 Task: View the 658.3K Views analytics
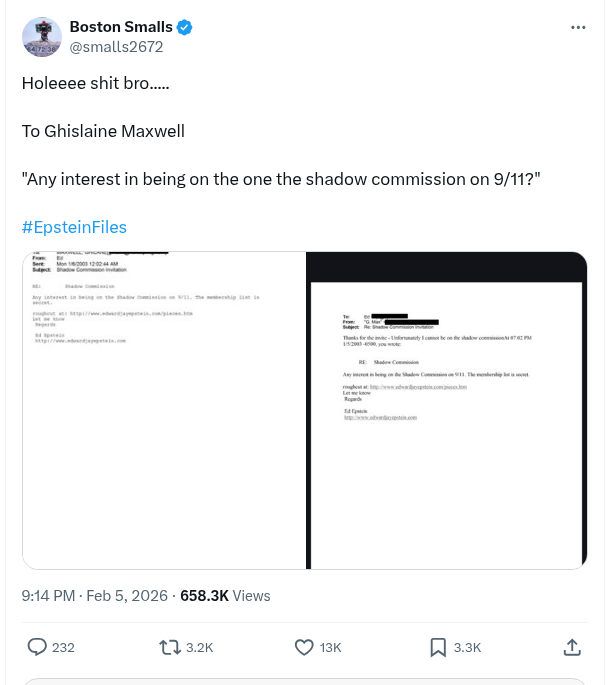point(225,595)
